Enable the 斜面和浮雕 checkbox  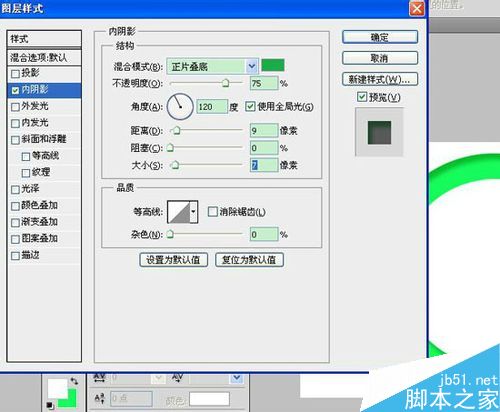click(15, 140)
